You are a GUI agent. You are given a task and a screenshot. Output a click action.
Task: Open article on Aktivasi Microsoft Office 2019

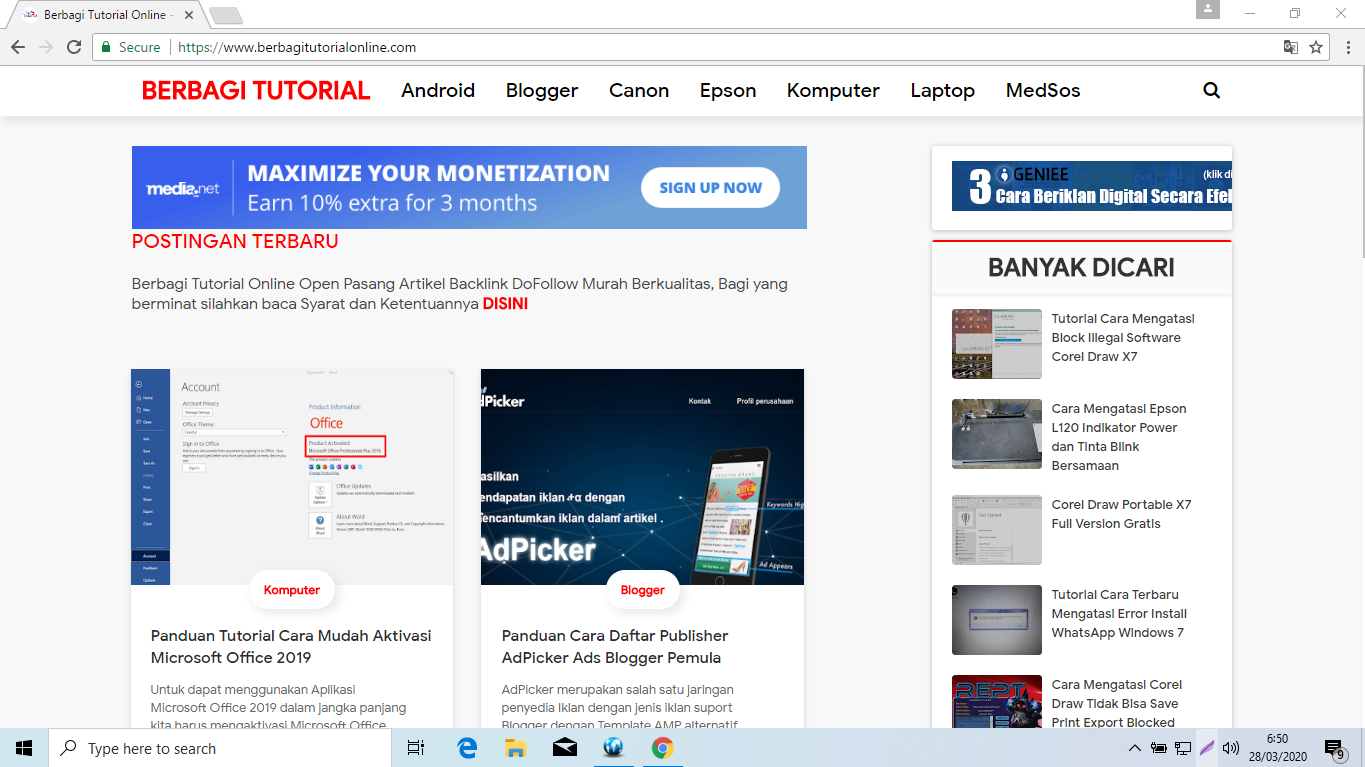point(291,646)
